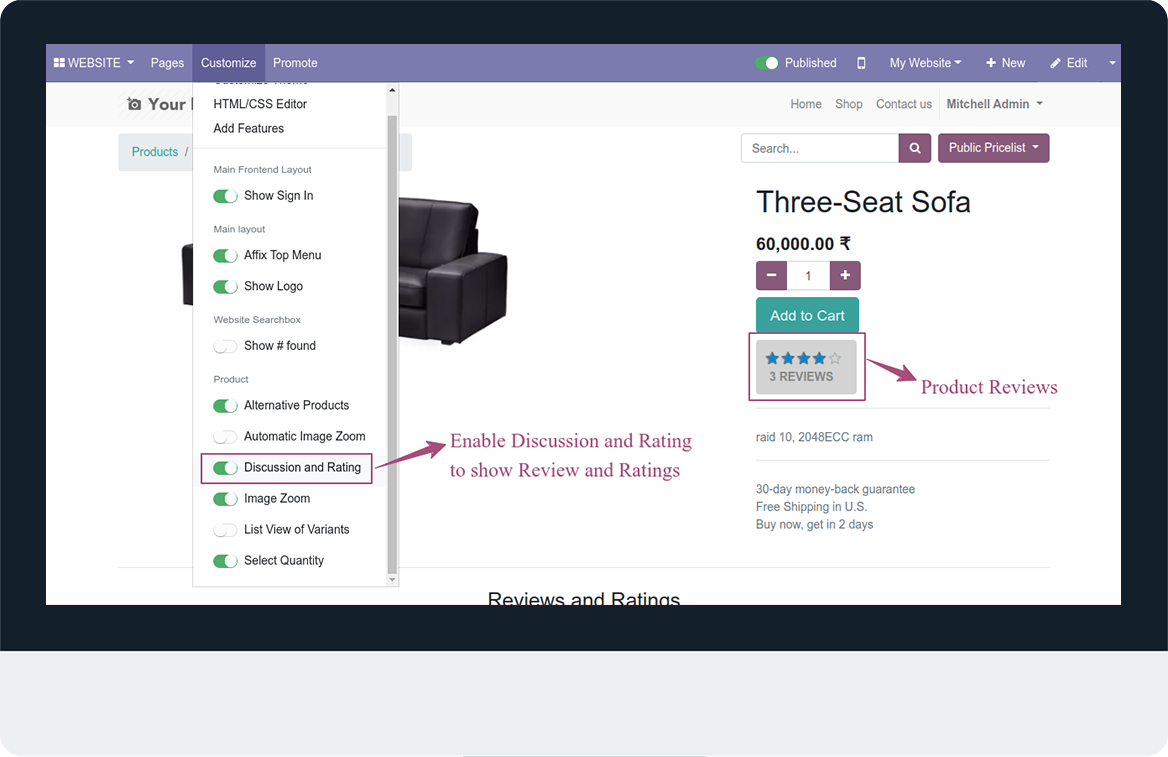Toggle the Published switch
The height and width of the screenshot is (757, 1168).
pyautogui.click(x=766, y=63)
